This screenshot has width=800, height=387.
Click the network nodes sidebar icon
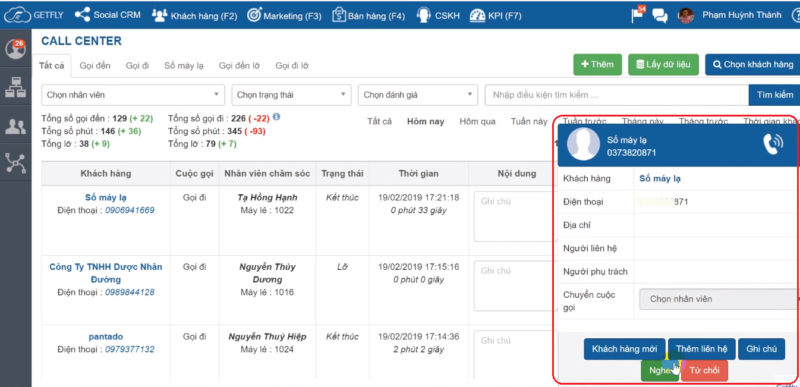coord(15,163)
